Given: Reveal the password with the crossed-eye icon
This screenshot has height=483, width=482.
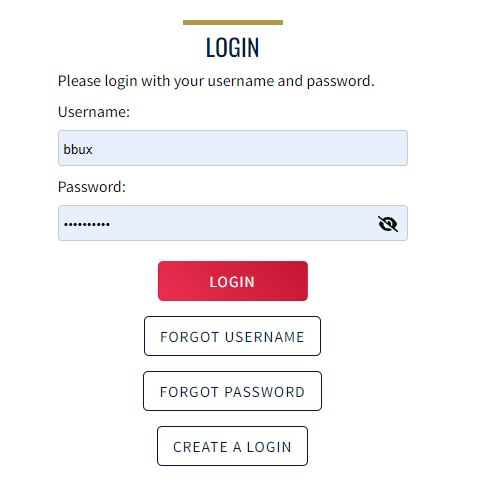Looking at the screenshot, I should [x=388, y=223].
